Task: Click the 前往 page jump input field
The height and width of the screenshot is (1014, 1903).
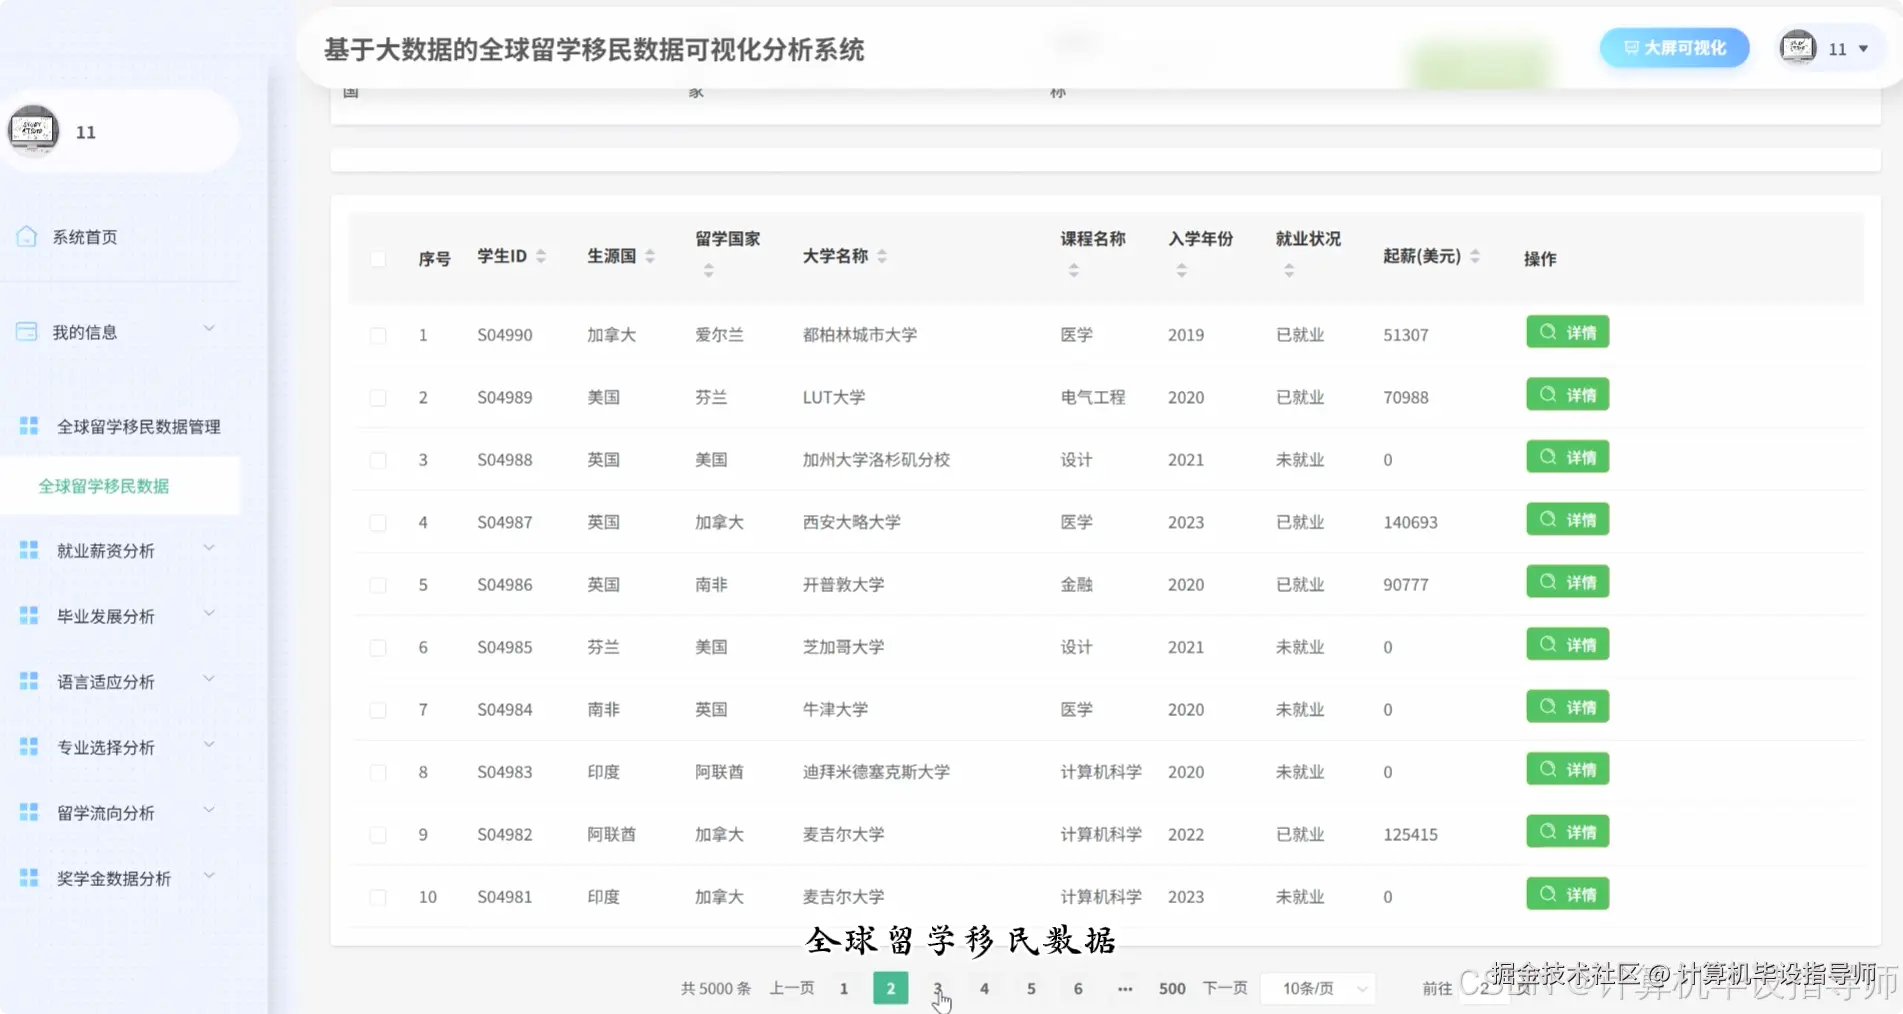Action: coord(1485,988)
